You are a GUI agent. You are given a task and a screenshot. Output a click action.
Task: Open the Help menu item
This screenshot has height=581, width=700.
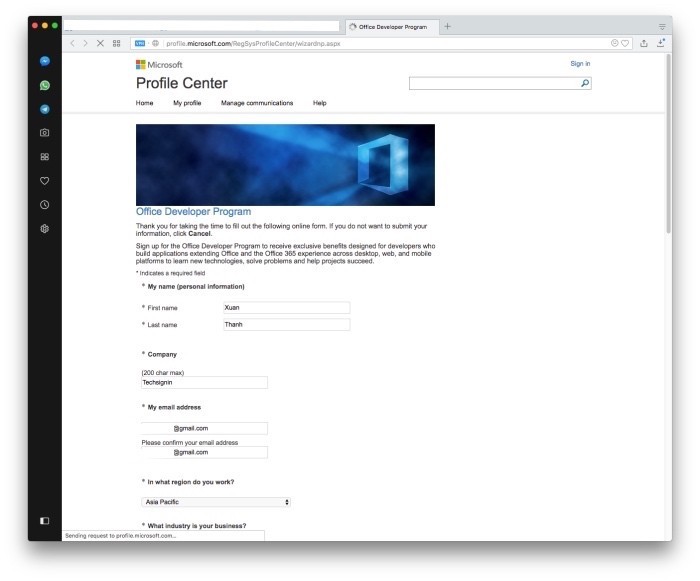[320, 103]
